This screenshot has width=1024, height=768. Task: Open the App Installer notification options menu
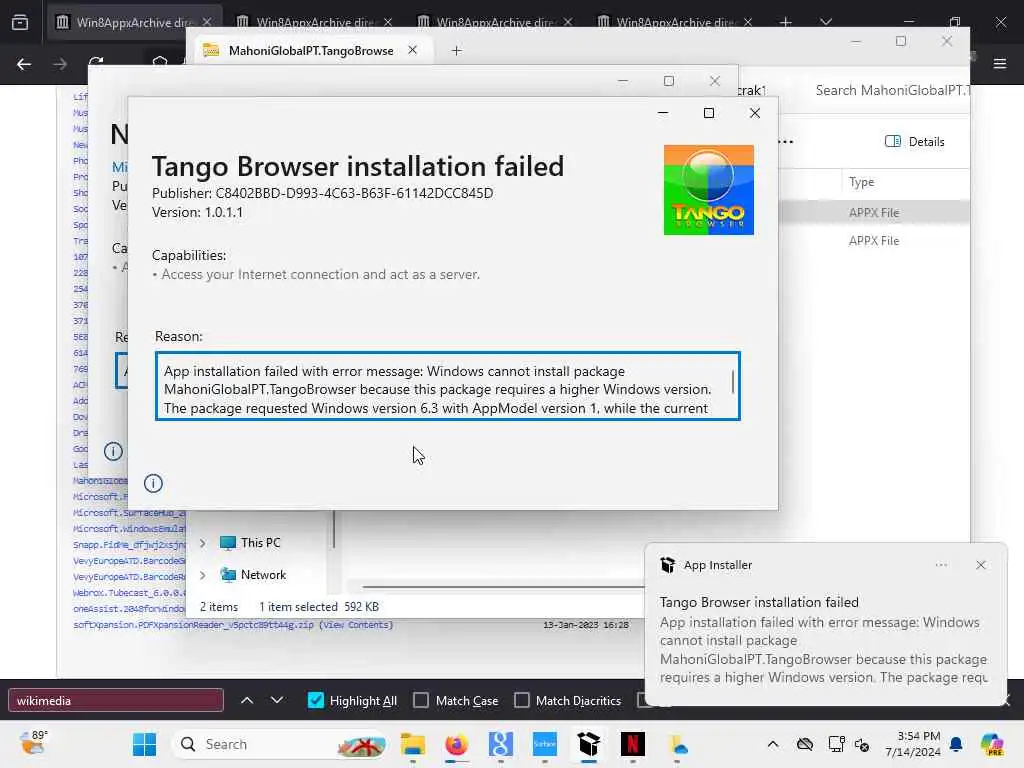point(941,565)
